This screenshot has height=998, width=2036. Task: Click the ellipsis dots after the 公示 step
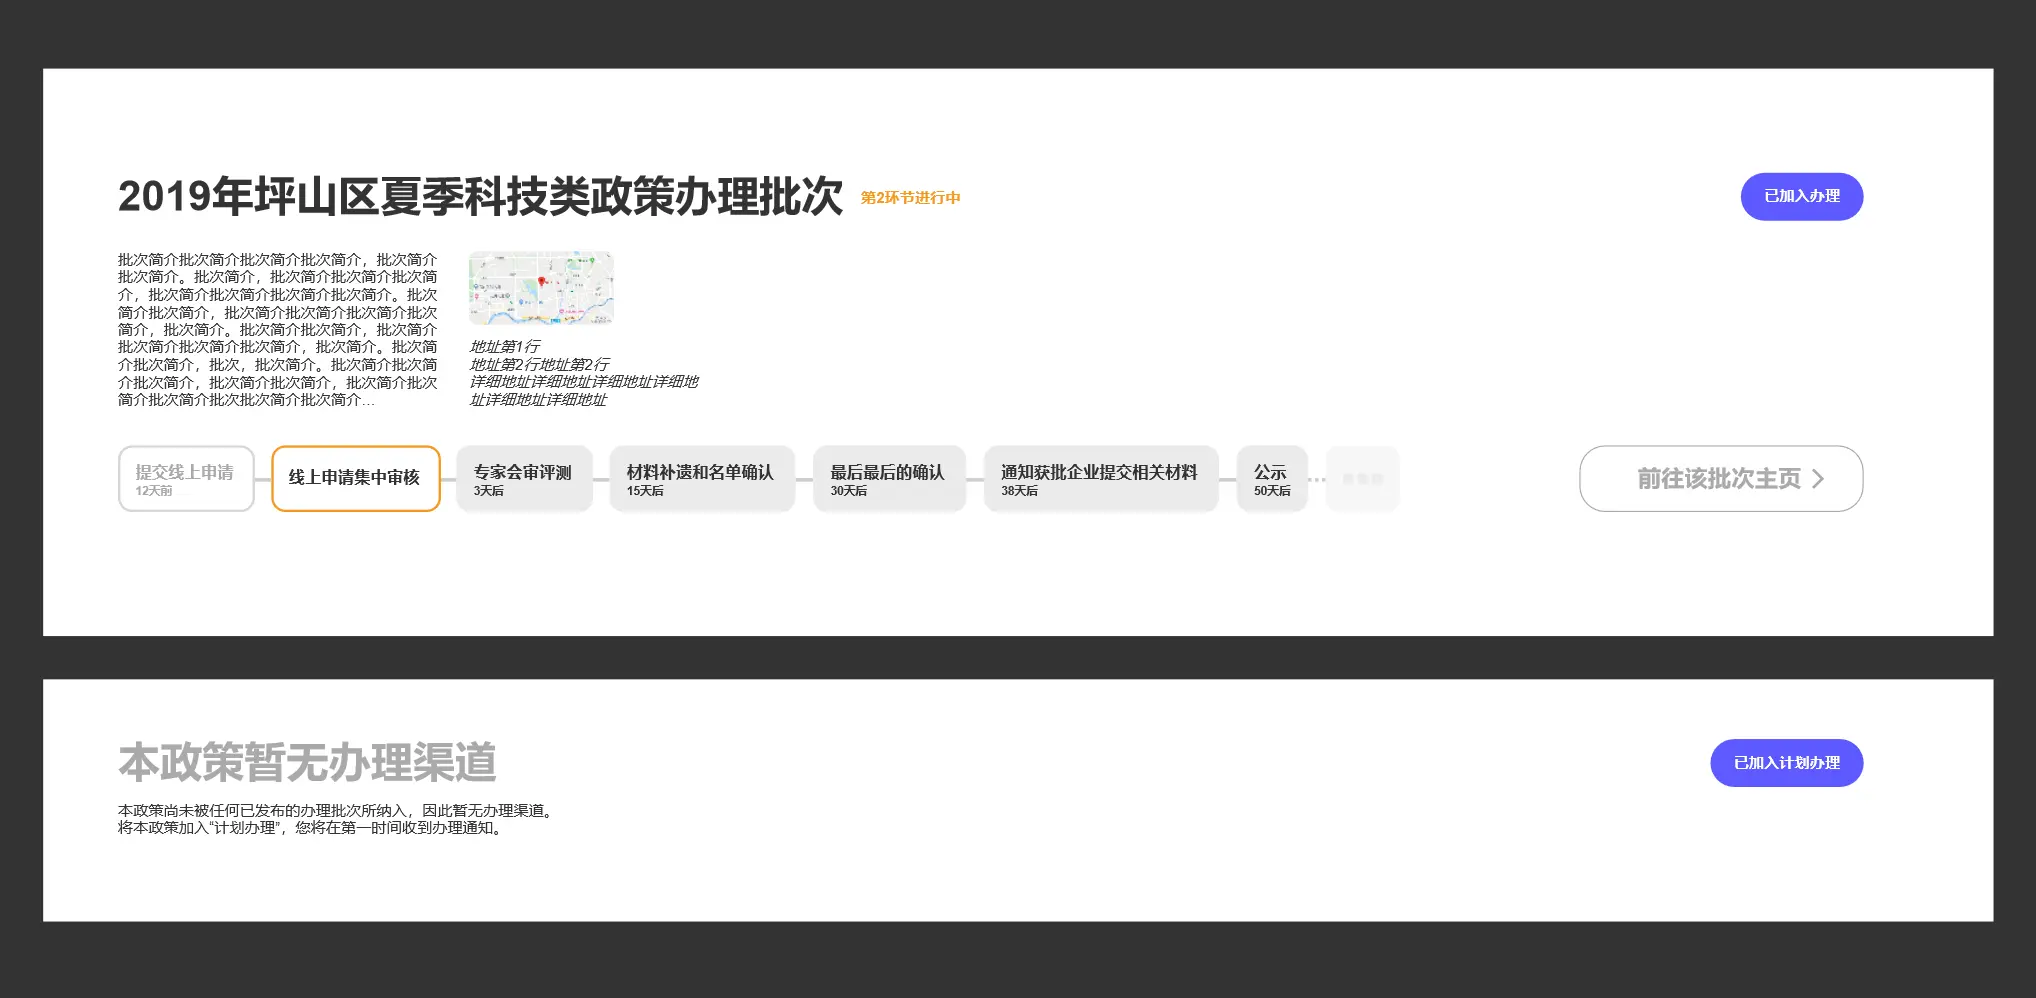pos(1317,480)
